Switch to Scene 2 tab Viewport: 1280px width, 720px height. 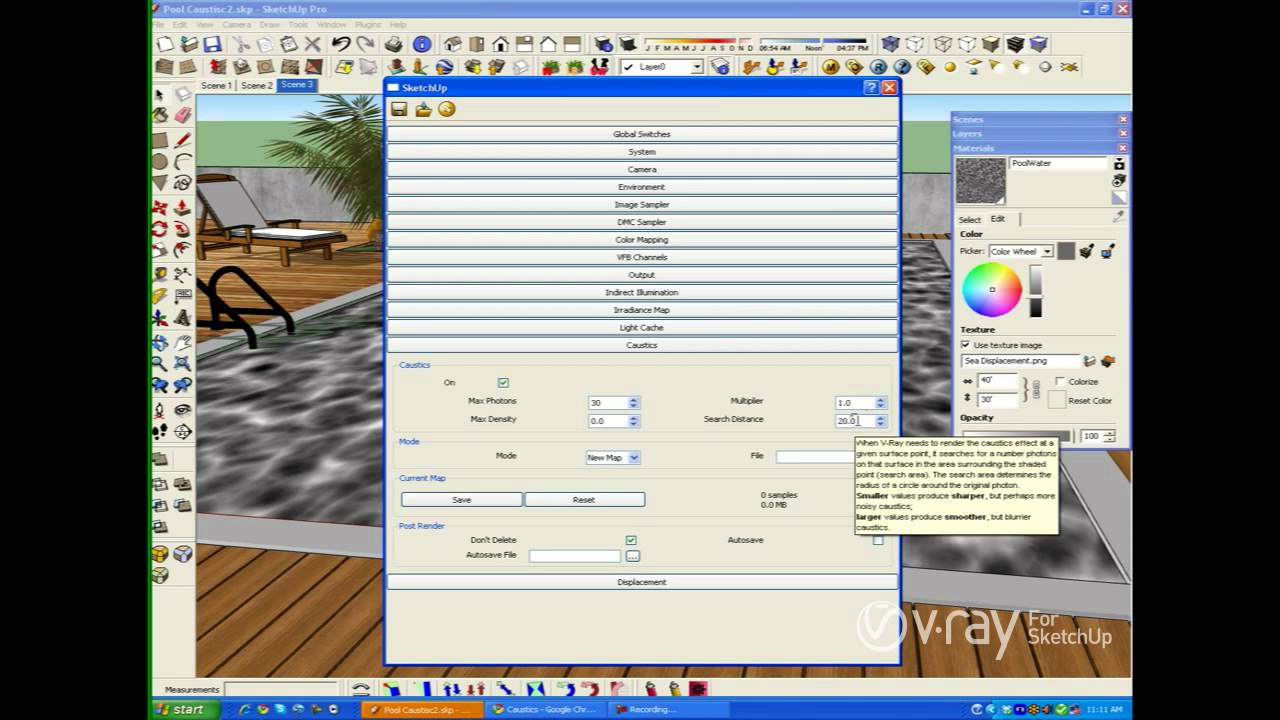pos(256,86)
